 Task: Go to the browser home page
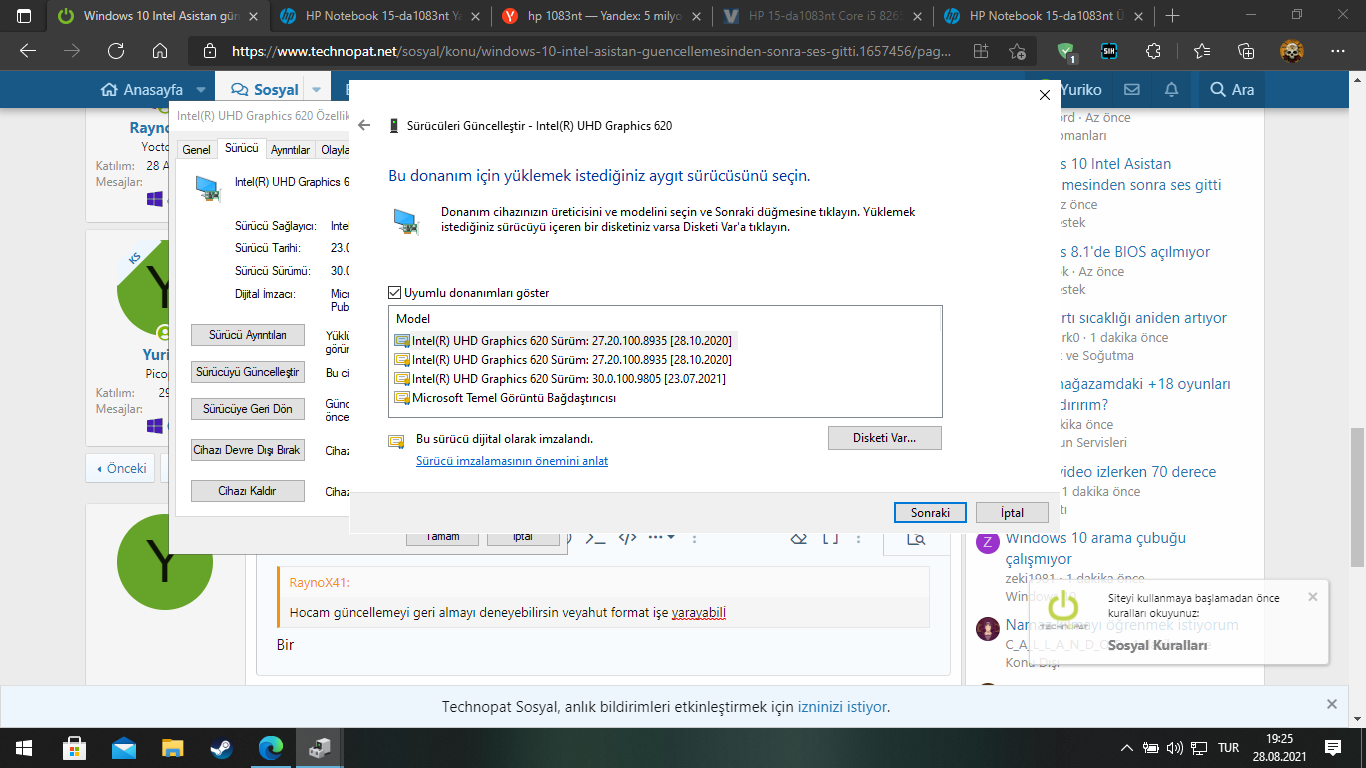tap(160, 51)
